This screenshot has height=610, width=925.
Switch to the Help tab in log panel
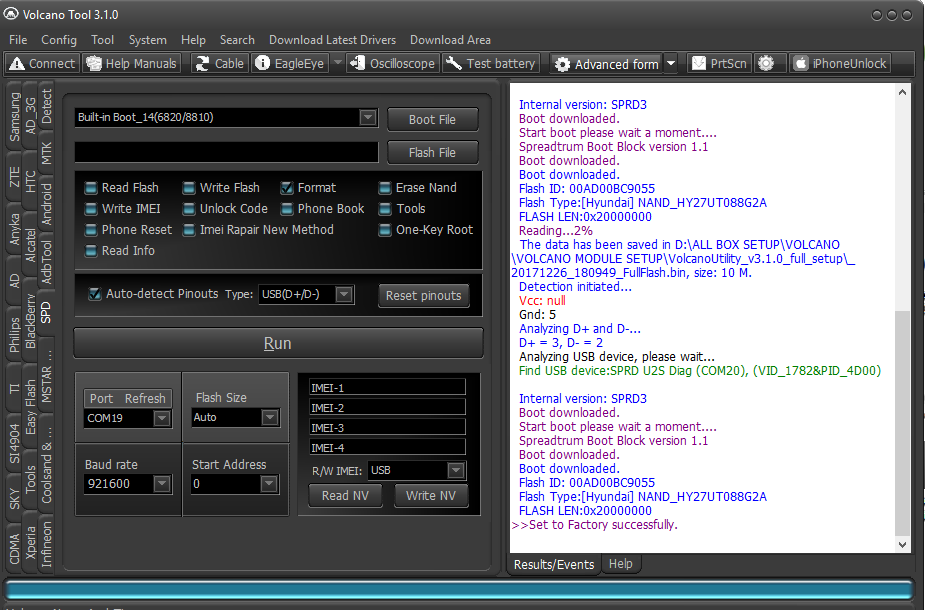pos(621,564)
